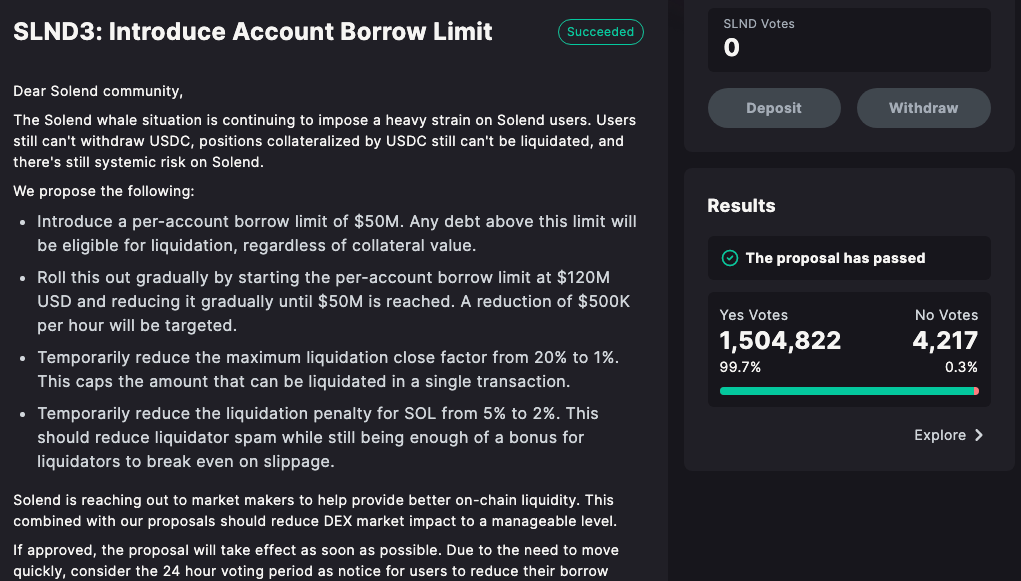Screen dimensions: 1021x581
Task: Click the green vote results progress bar
Action: [845, 391]
